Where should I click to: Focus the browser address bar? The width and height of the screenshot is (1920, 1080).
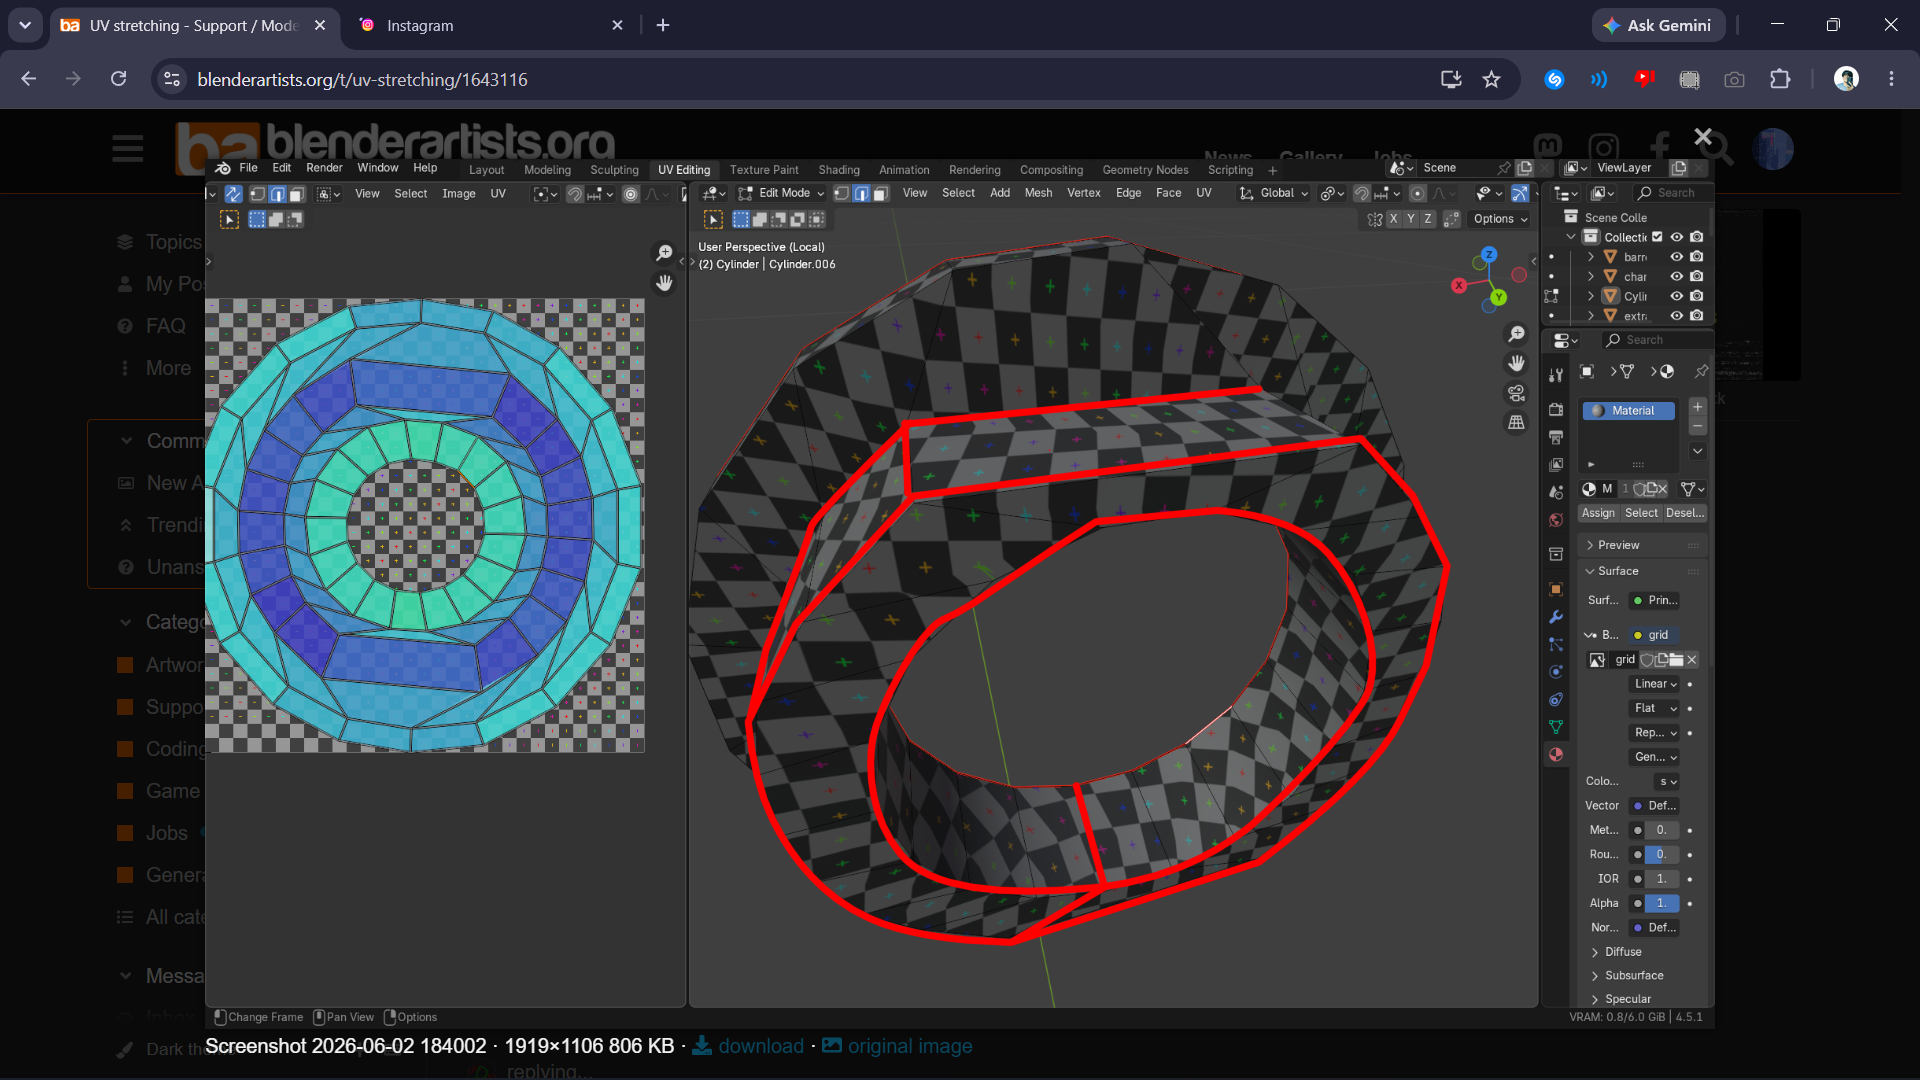[800, 79]
